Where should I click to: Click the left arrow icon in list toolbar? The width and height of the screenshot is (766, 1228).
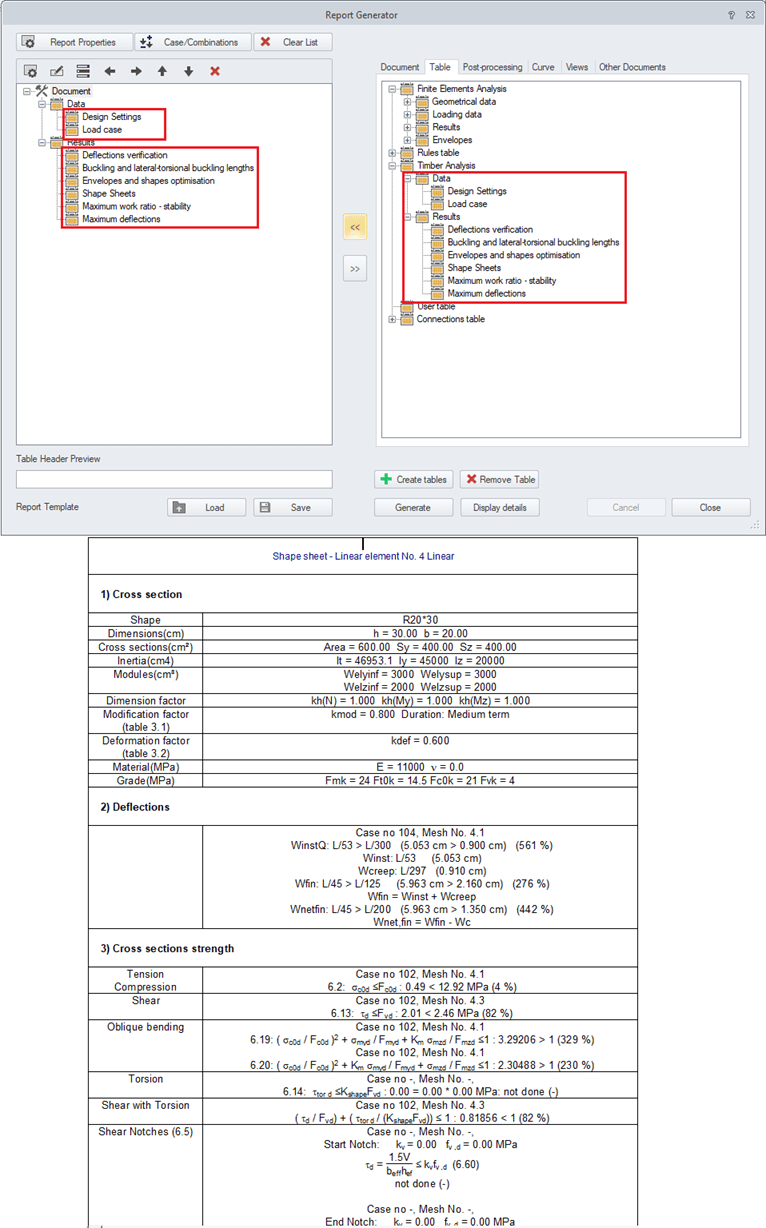pyautogui.click(x=110, y=72)
